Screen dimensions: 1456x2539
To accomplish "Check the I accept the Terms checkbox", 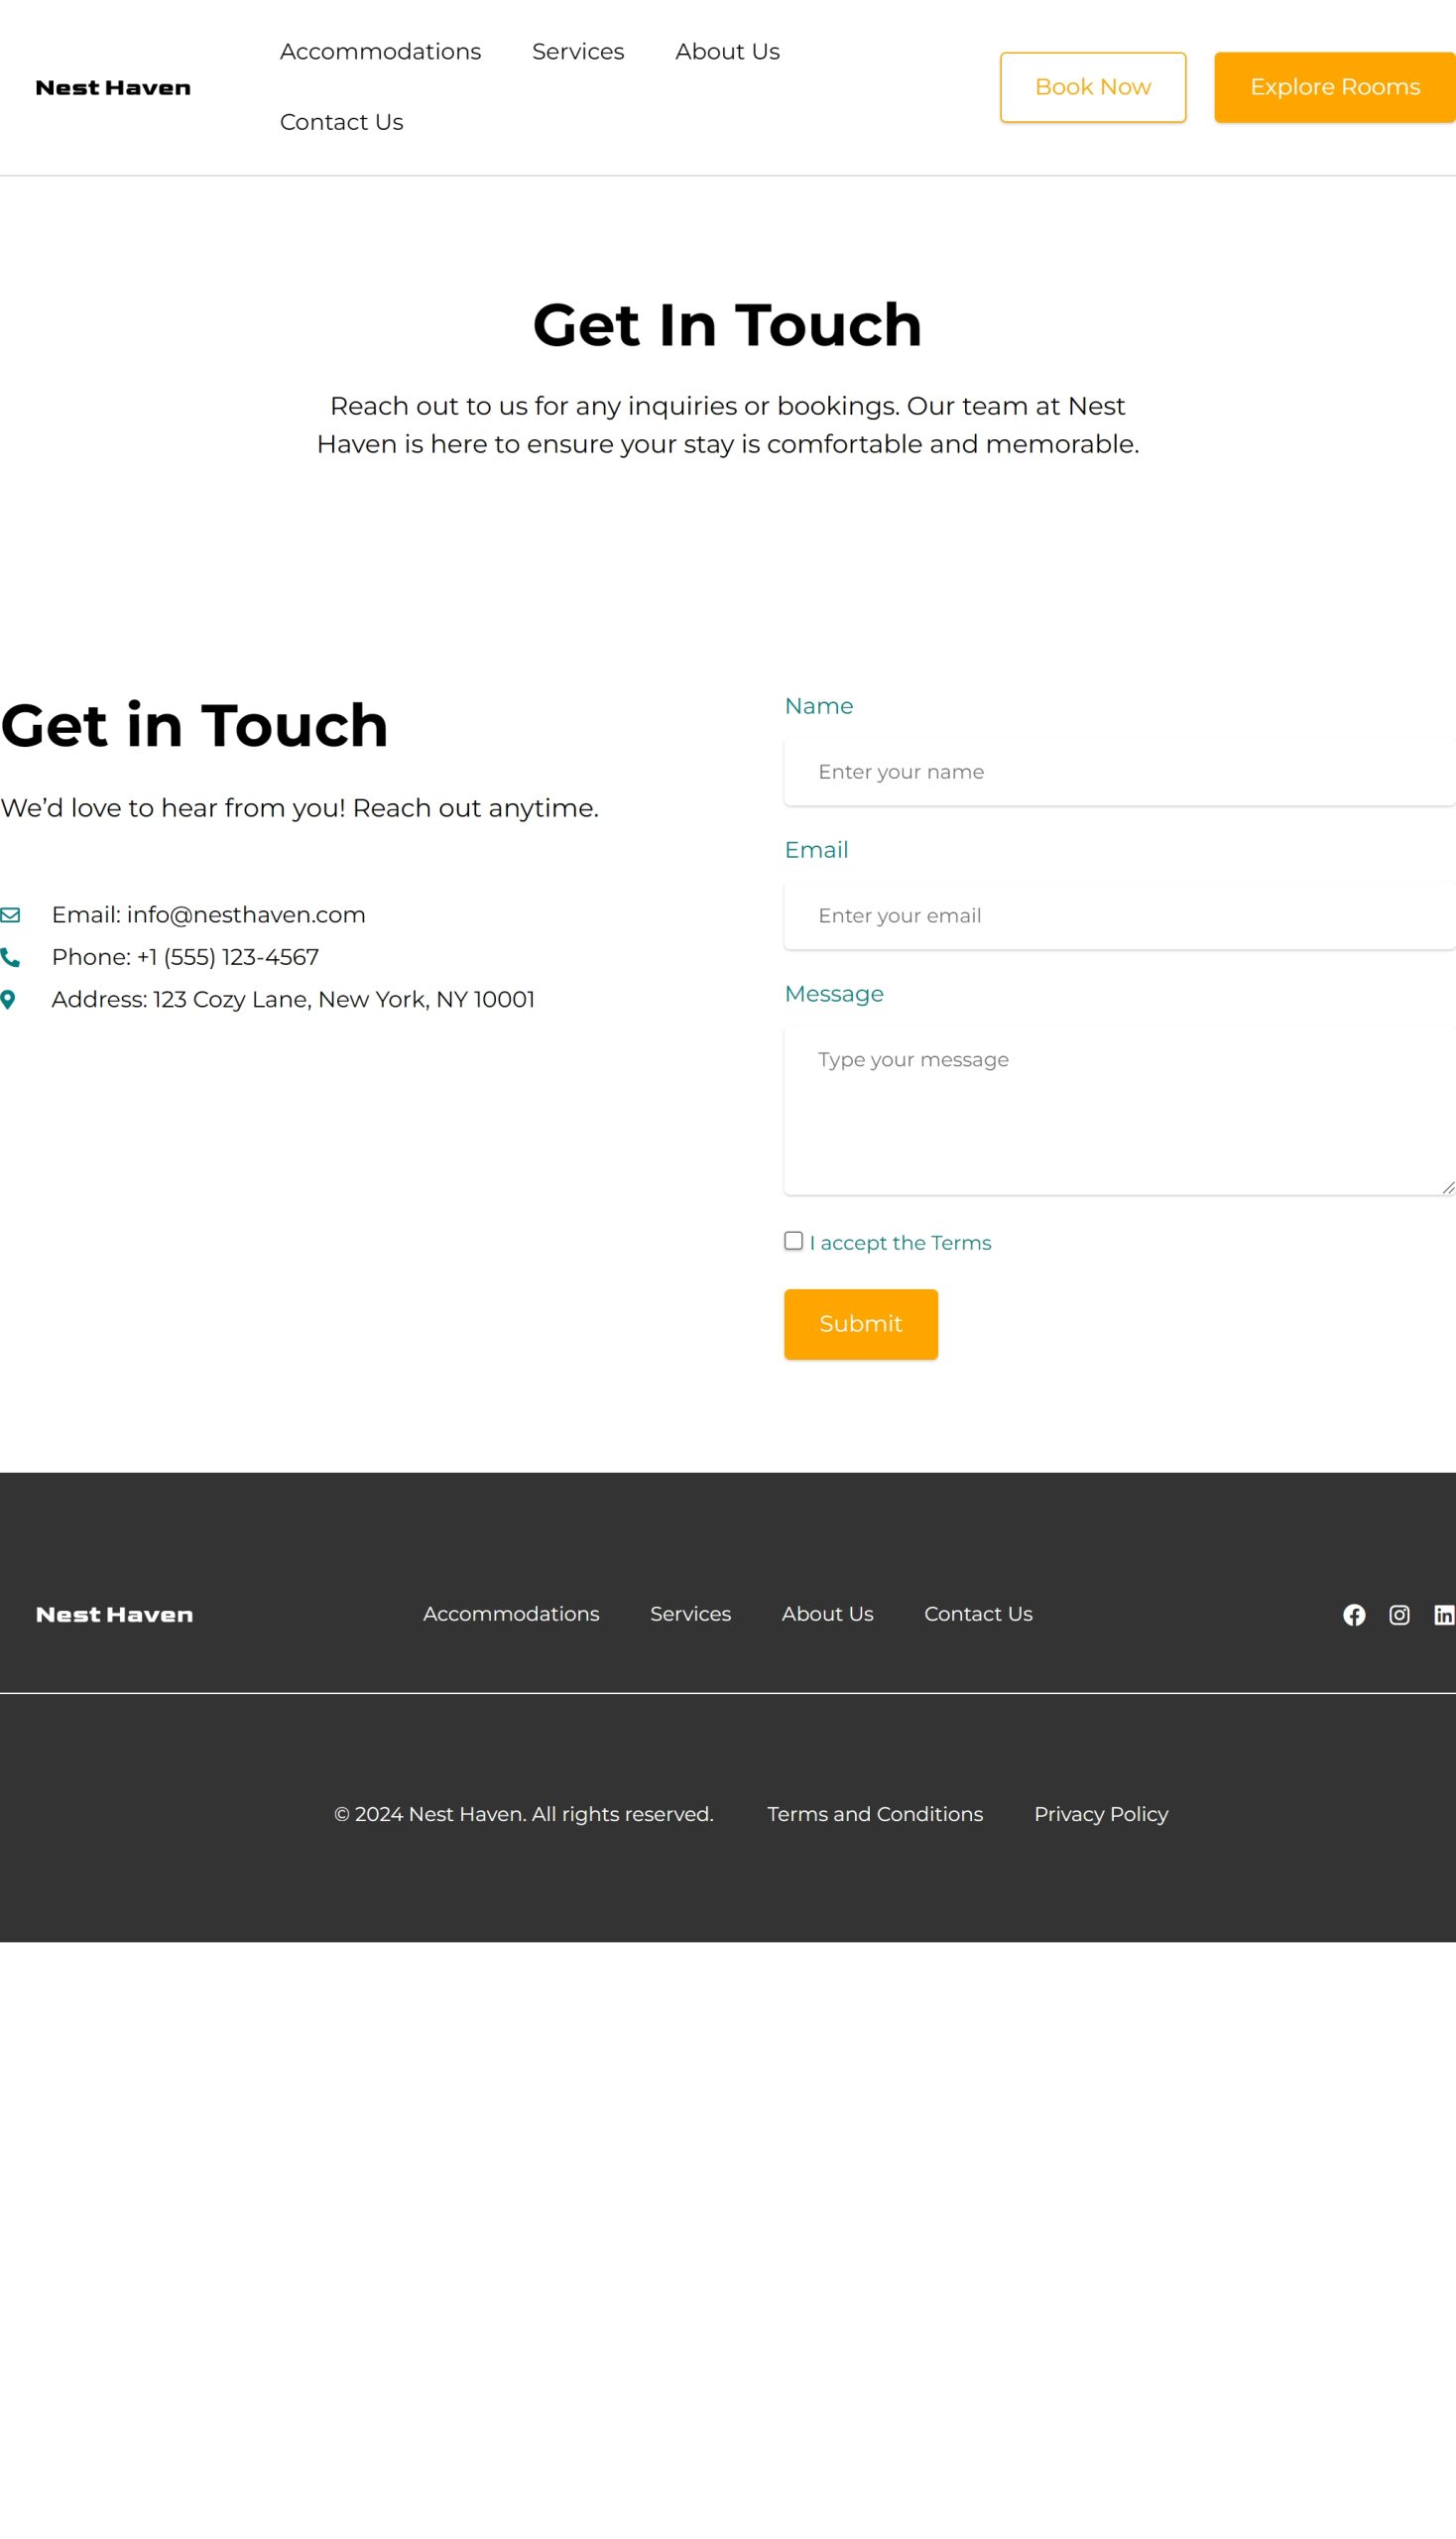I will pos(793,1241).
